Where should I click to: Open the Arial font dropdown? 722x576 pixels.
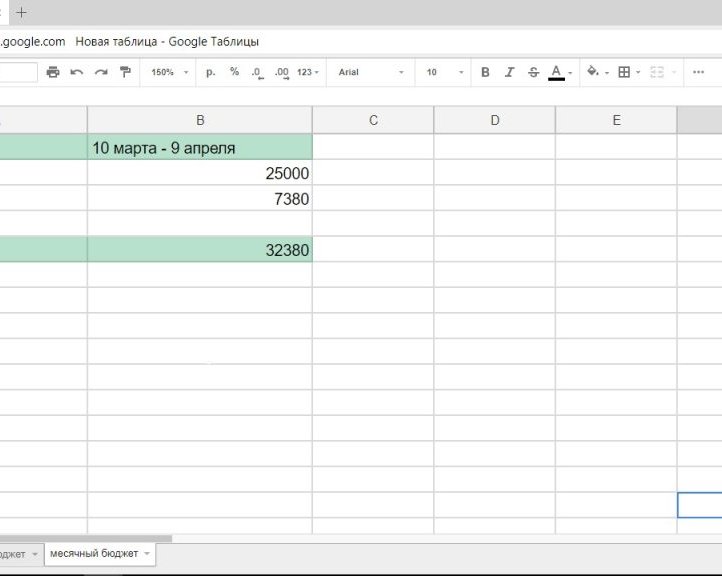[x=370, y=72]
